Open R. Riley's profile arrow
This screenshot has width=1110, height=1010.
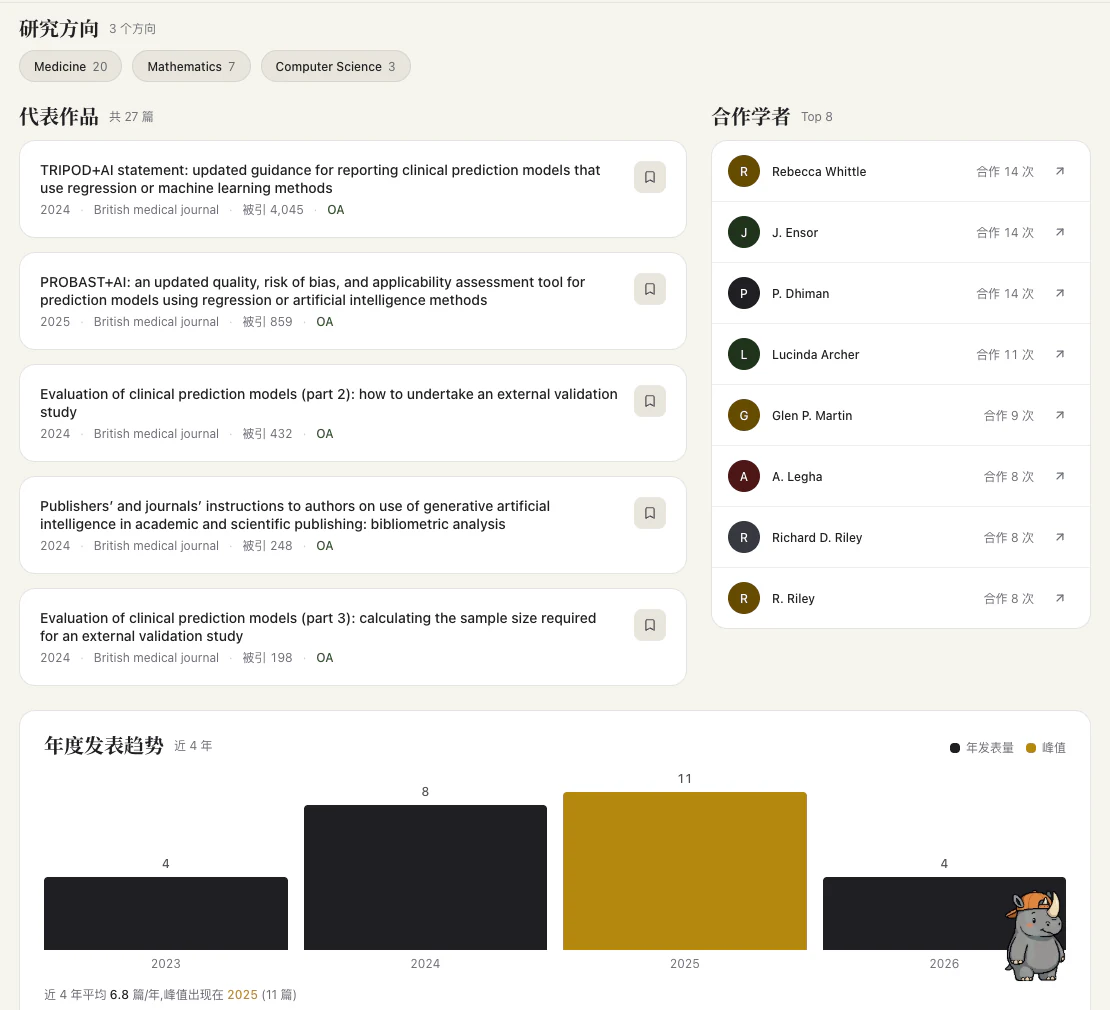pos(1060,598)
